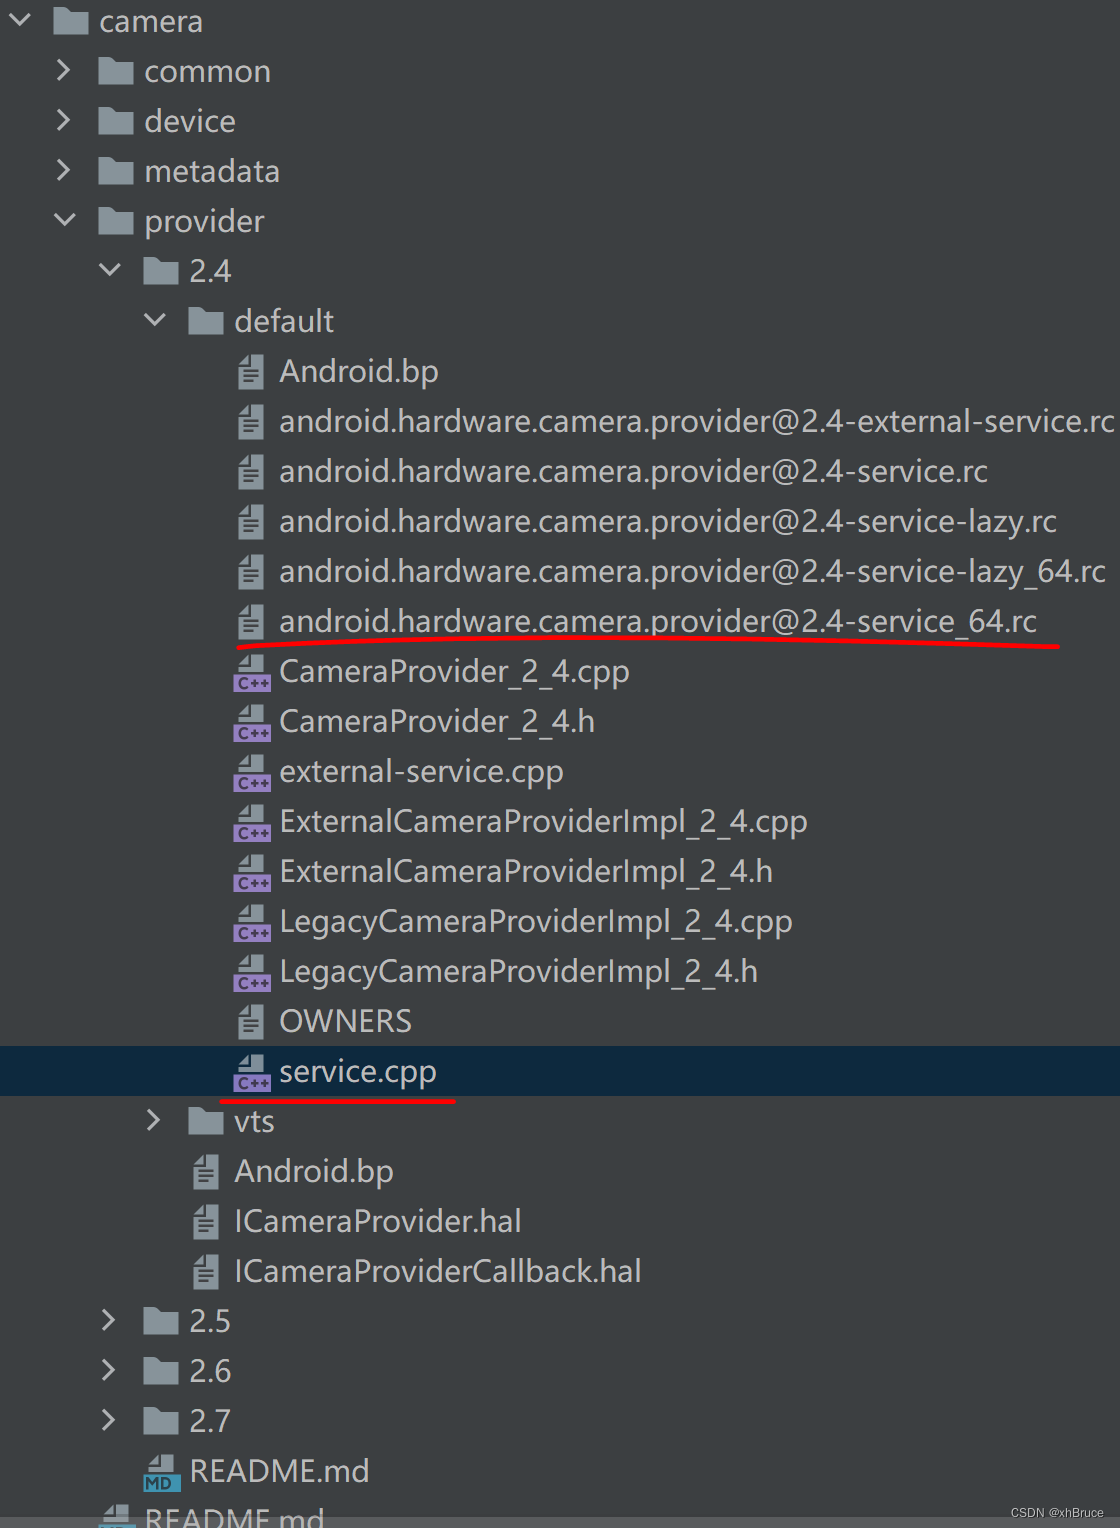1120x1528 pixels.
Task: Click the file icon beside Android.bp
Action: [x=249, y=371]
